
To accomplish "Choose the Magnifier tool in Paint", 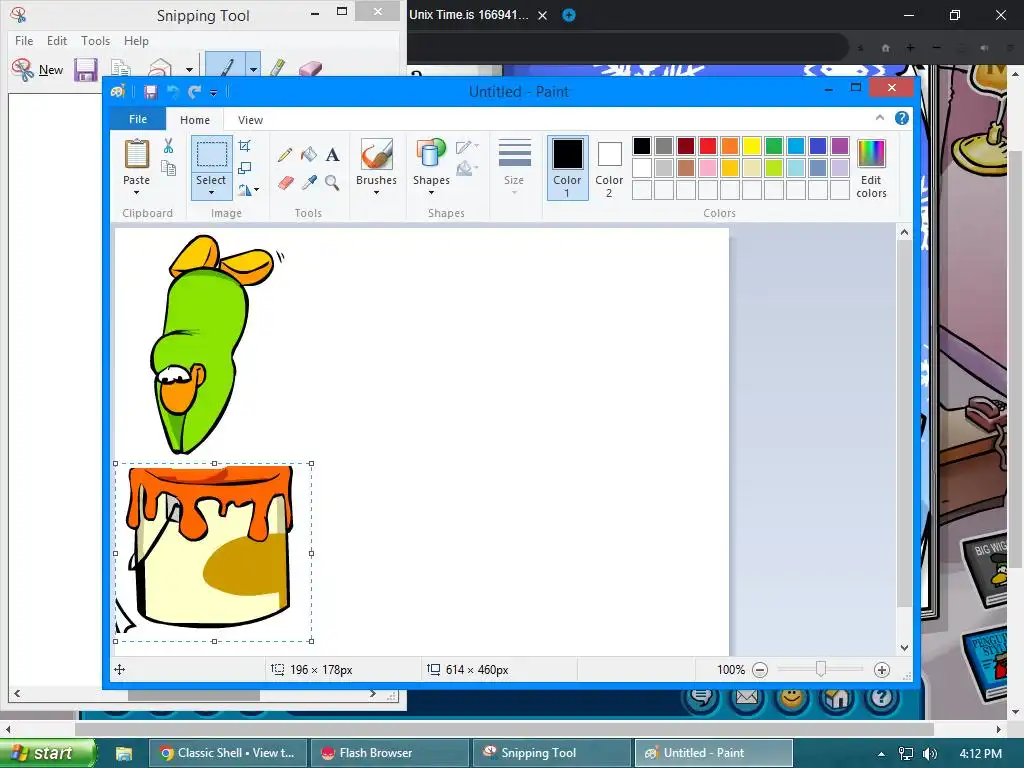I will (332, 182).
